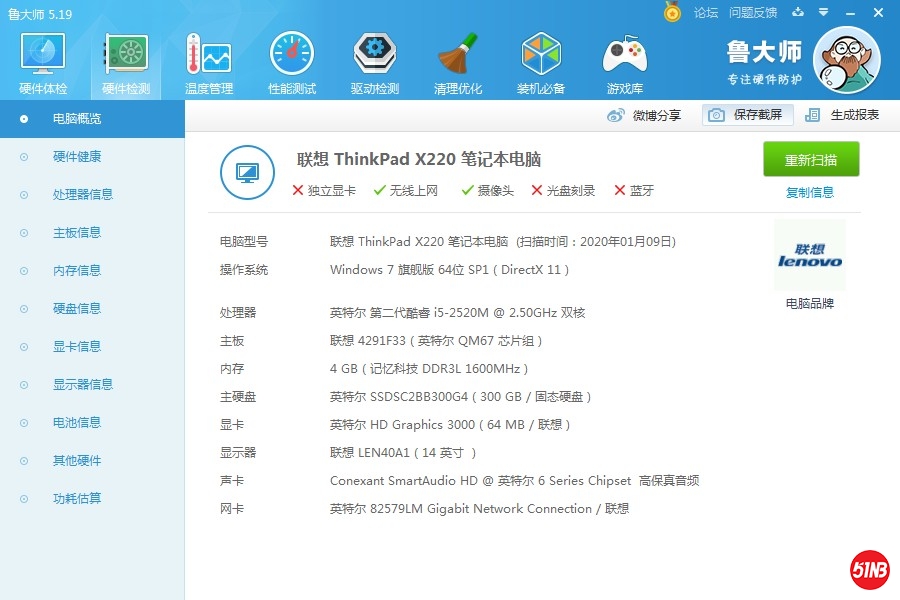900x600 pixels.
Task: Open 温度管理 temperature management
Action: click(208, 60)
